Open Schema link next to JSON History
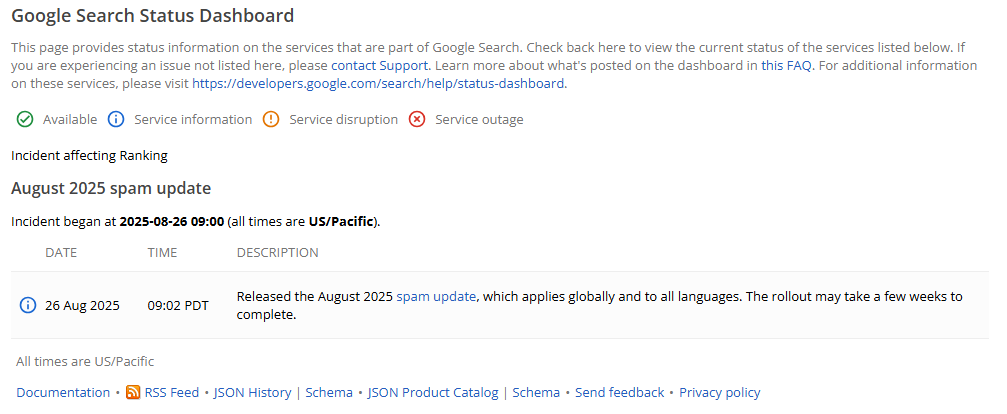 coord(329,392)
